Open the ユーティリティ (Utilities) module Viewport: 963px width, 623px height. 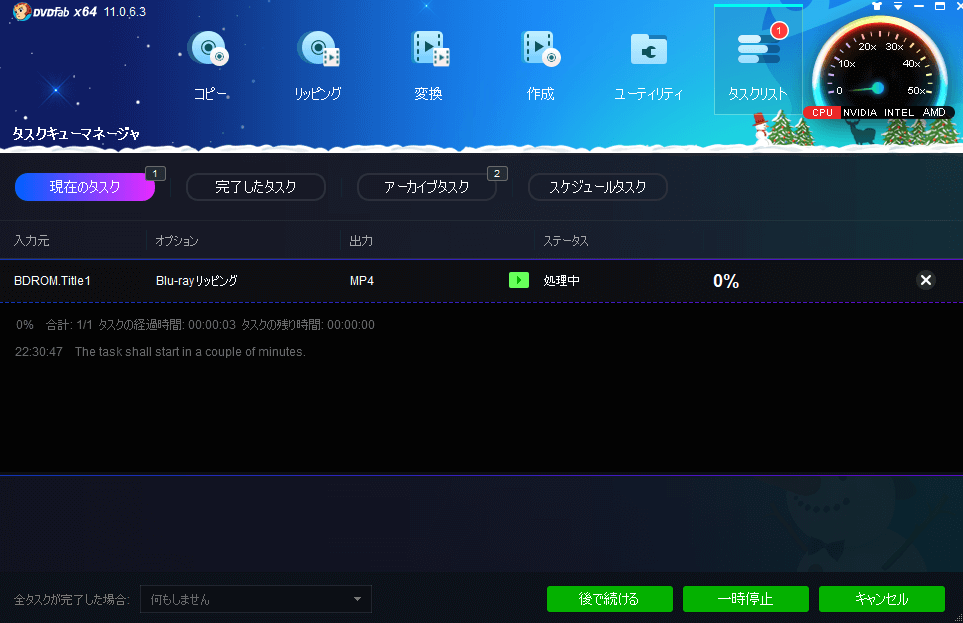coord(649,65)
